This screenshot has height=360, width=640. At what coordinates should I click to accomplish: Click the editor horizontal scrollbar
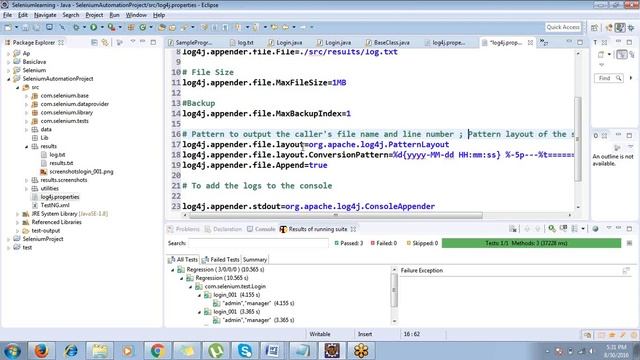pos(335,215)
